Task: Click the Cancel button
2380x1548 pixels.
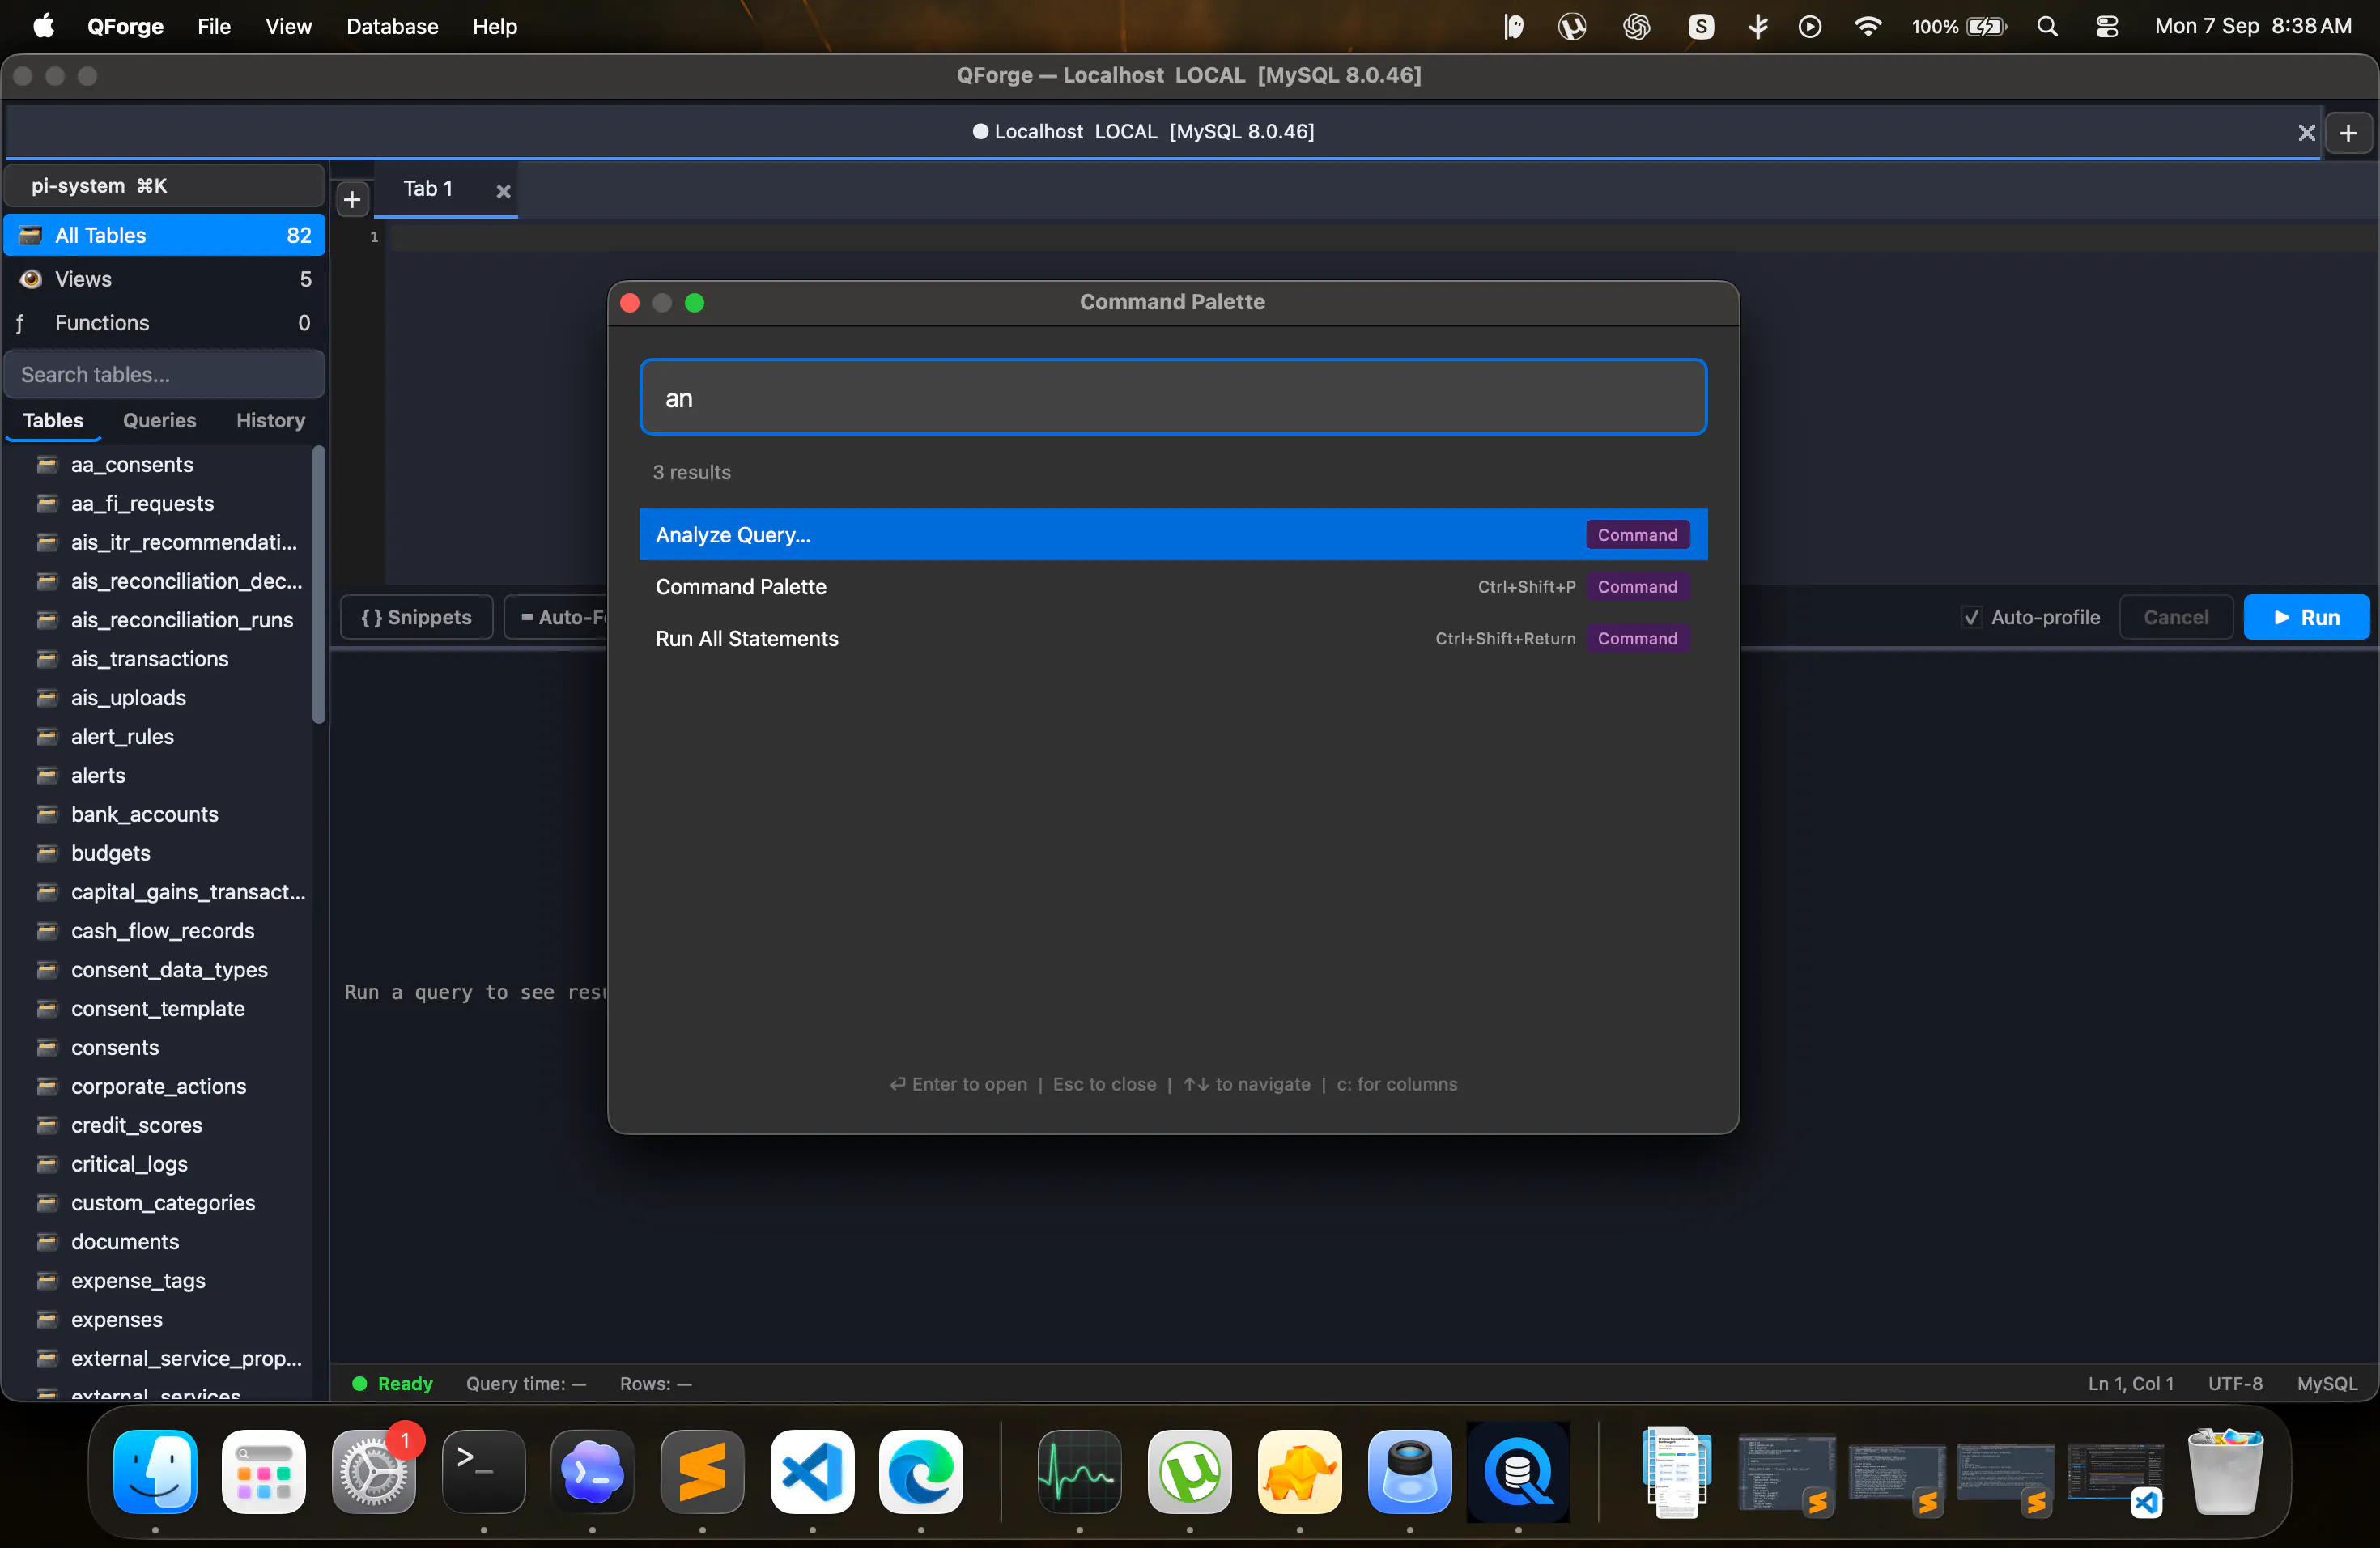Action: coord(2176,617)
